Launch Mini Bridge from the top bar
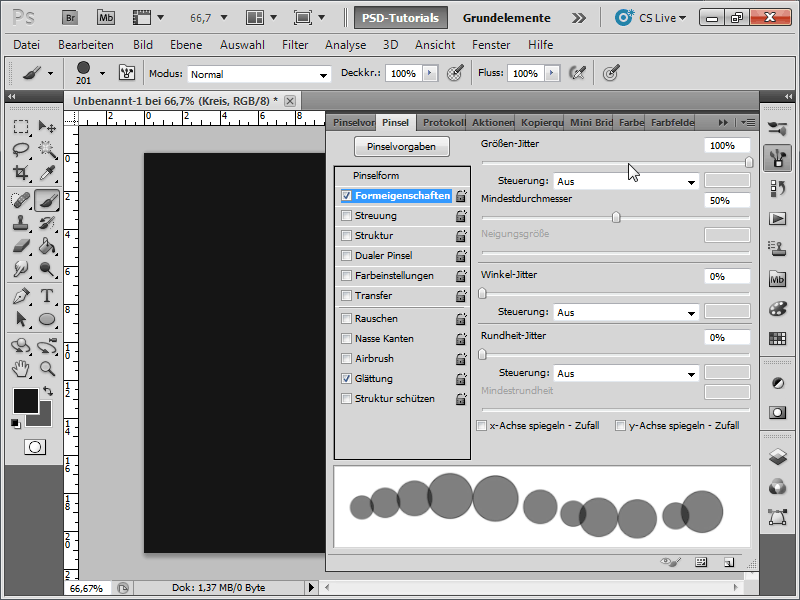800x600 pixels. click(x=106, y=18)
